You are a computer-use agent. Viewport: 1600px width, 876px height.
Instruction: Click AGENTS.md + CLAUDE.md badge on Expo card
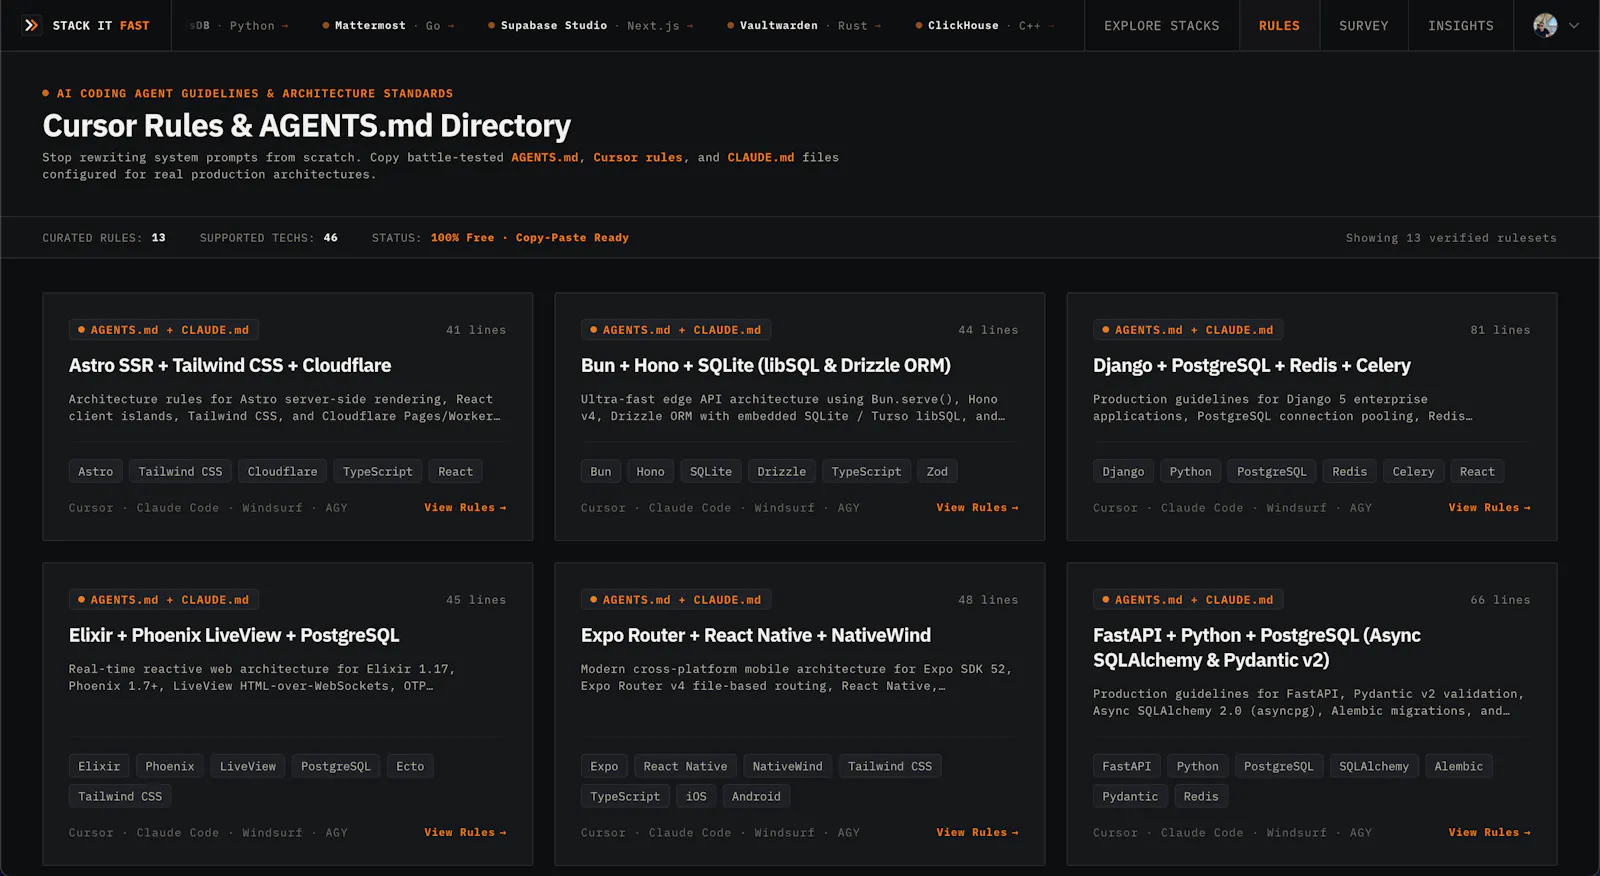676,600
